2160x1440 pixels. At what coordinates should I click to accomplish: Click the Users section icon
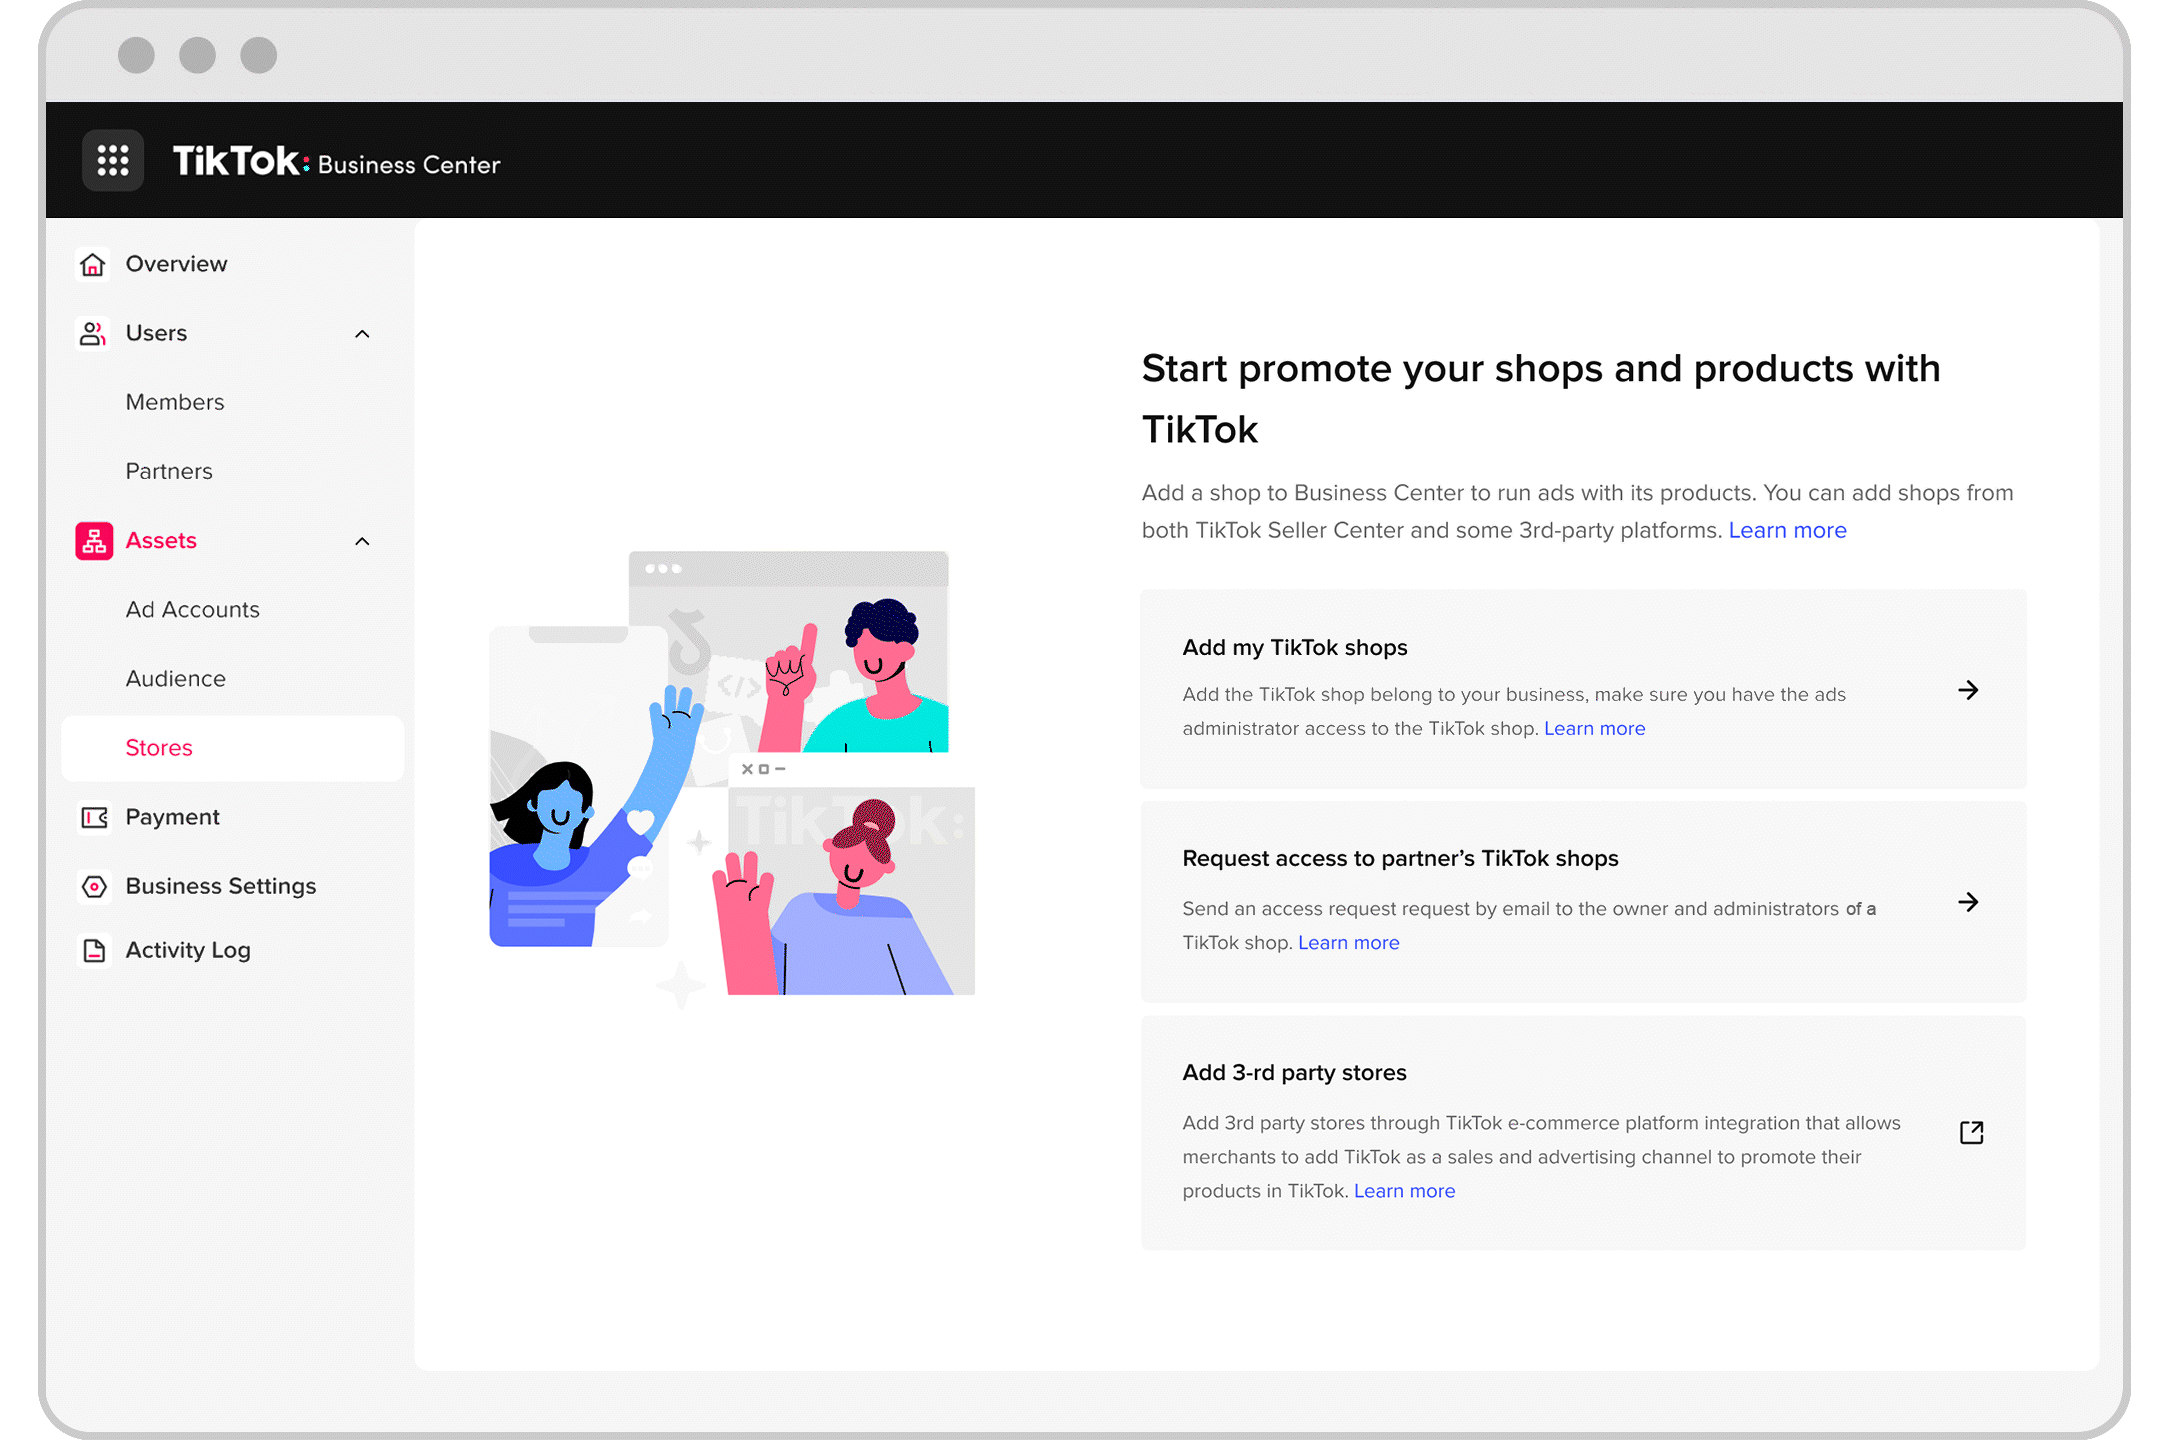pos(92,333)
